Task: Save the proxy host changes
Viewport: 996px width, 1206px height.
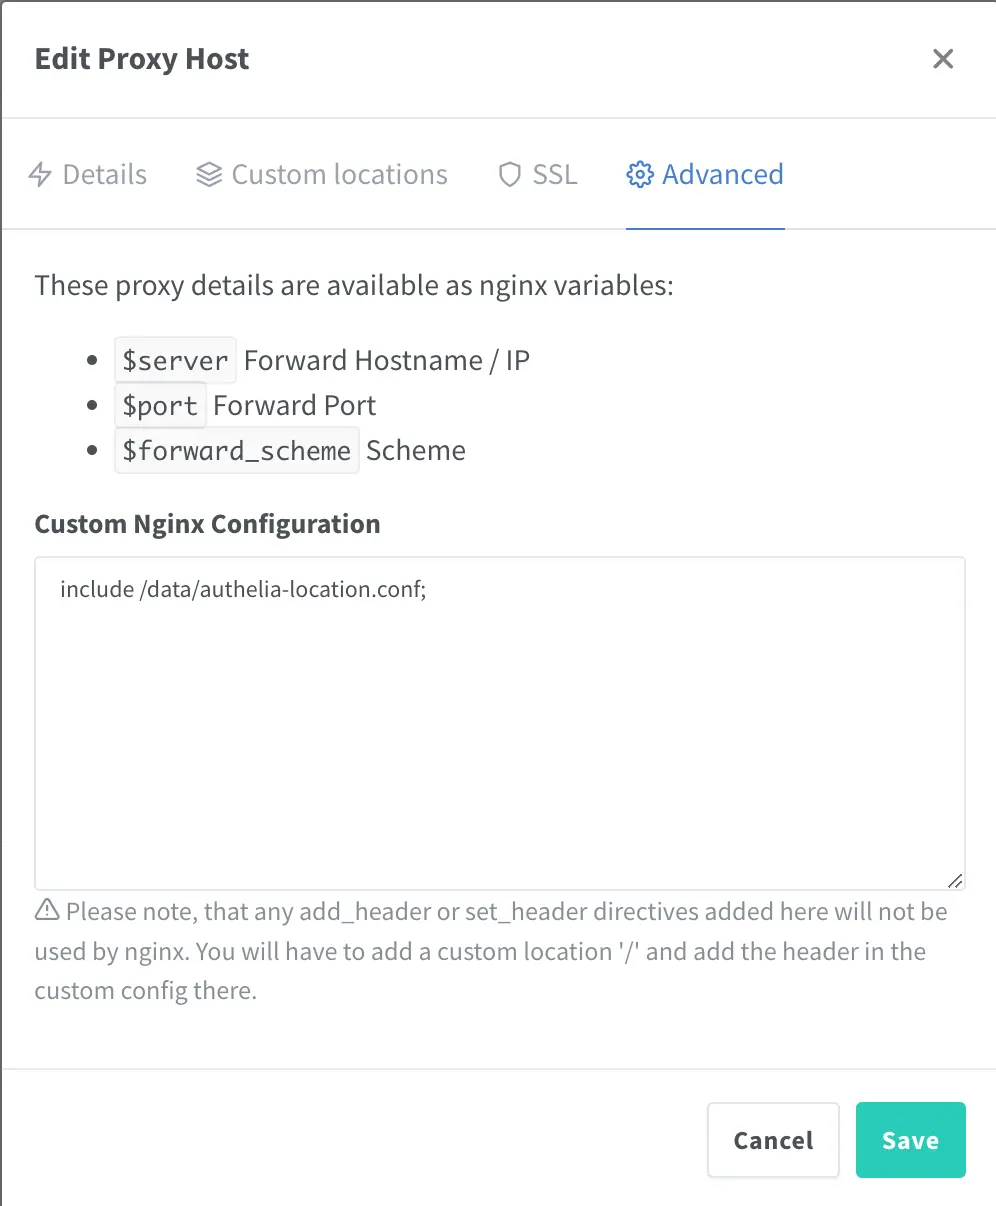Action: pos(910,1140)
